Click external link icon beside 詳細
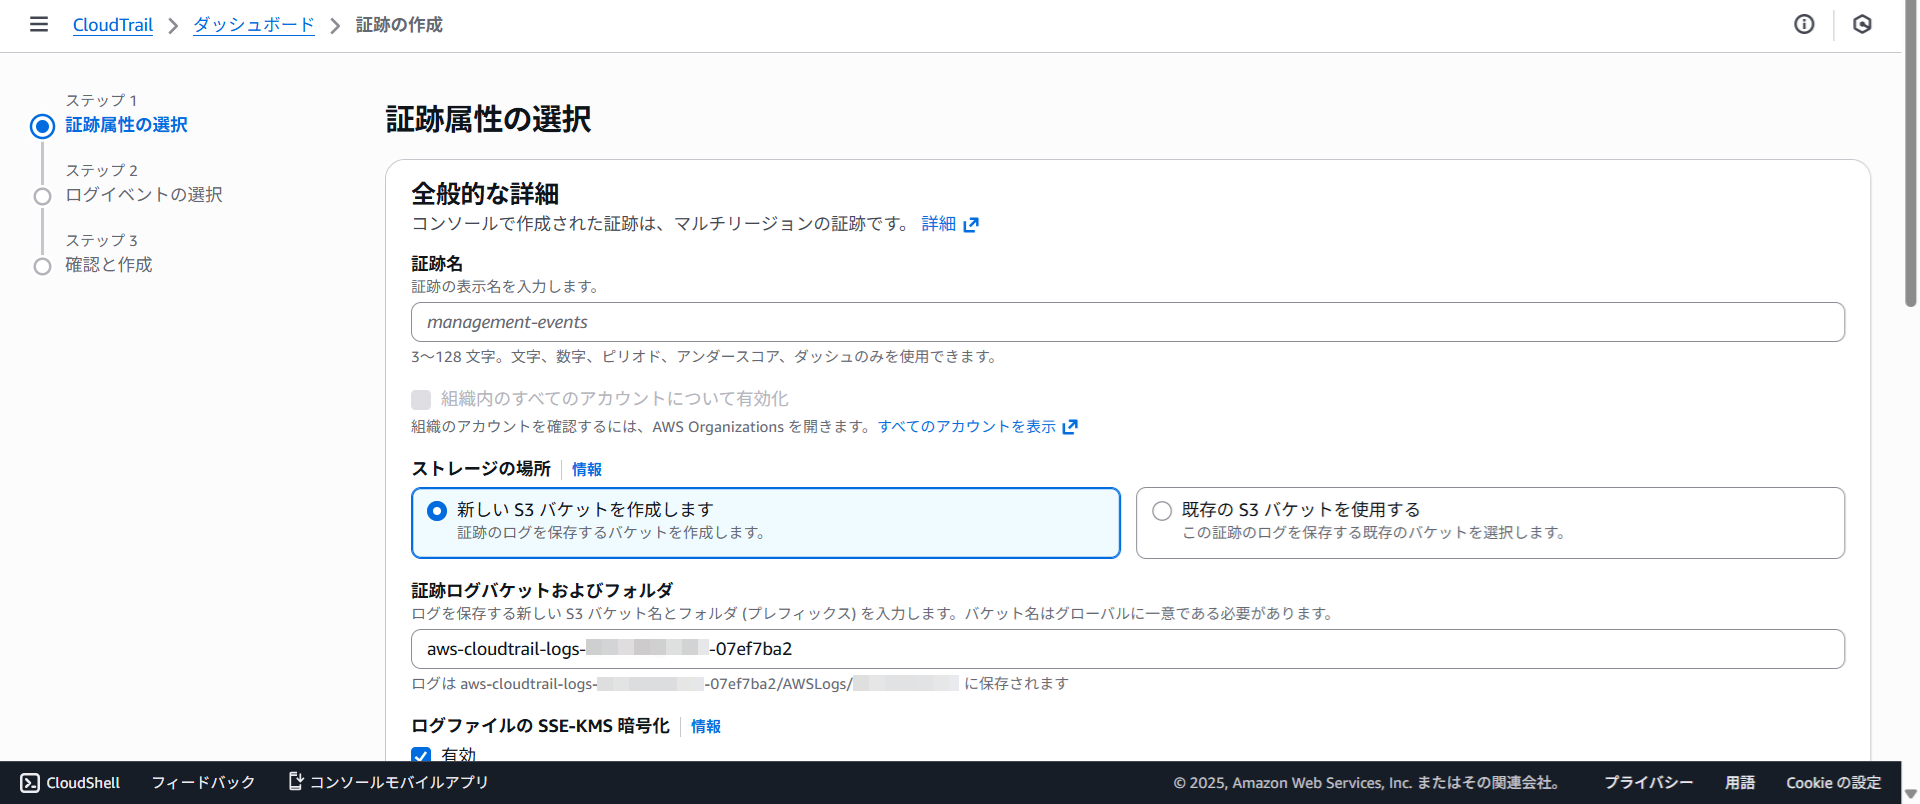The image size is (1920, 804). click(x=971, y=225)
